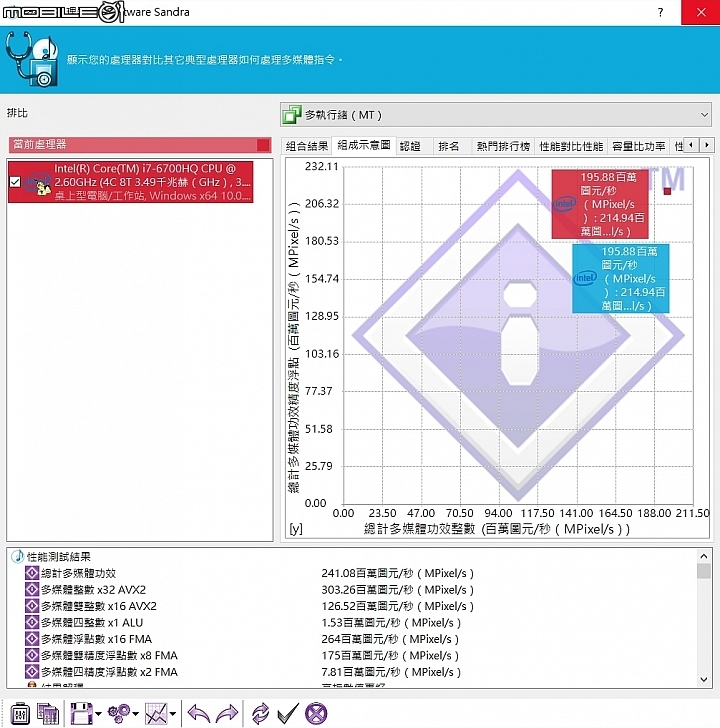
Task: Click the circled X cancel icon
Action: point(316,713)
